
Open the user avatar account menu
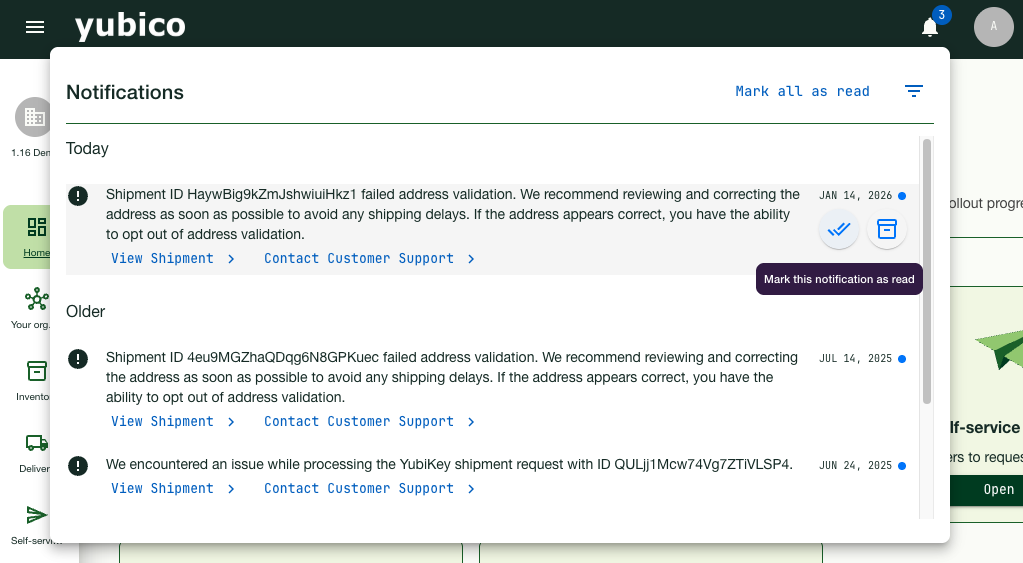pos(993,27)
